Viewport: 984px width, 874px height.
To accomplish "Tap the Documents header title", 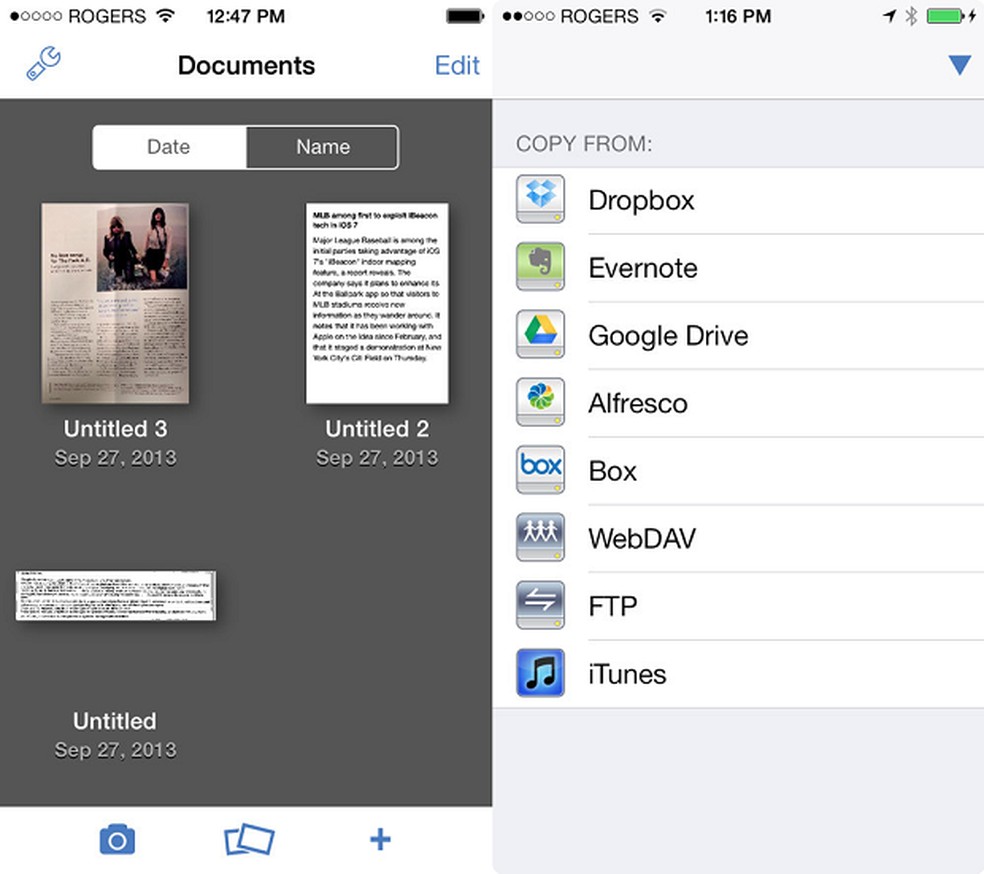I will 246,66.
